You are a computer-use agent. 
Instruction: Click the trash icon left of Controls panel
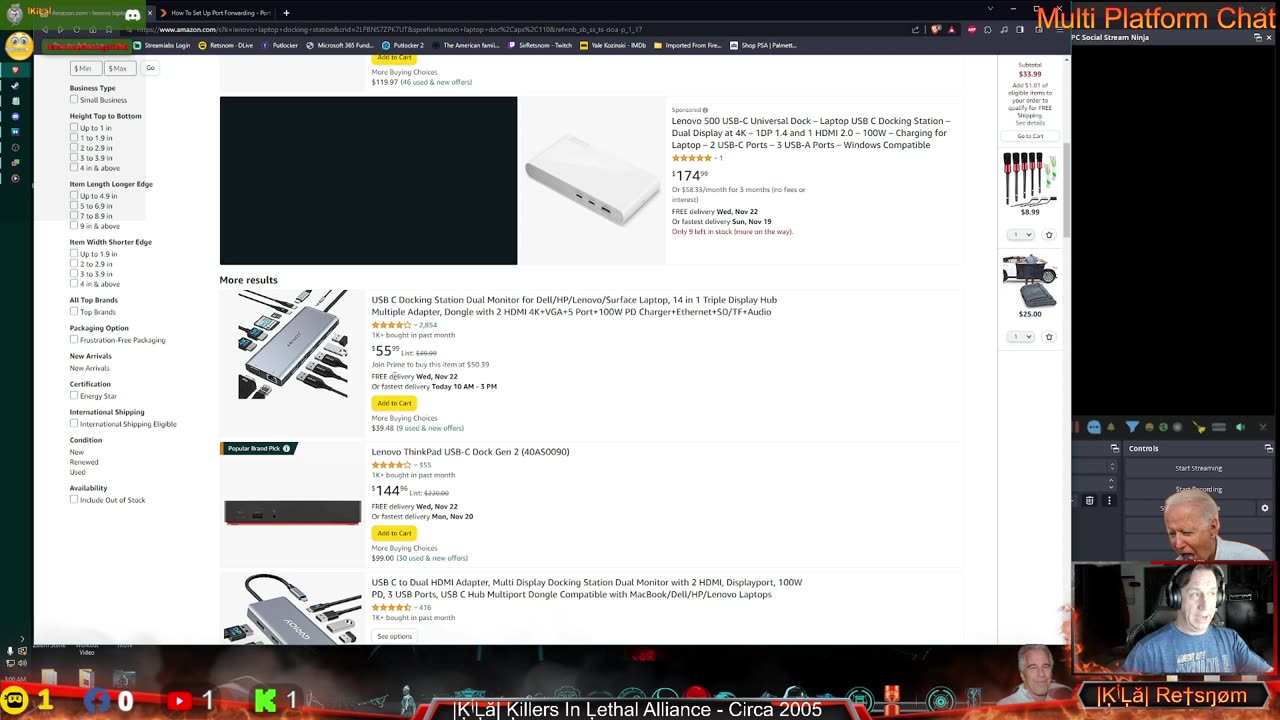point(1090,500)
